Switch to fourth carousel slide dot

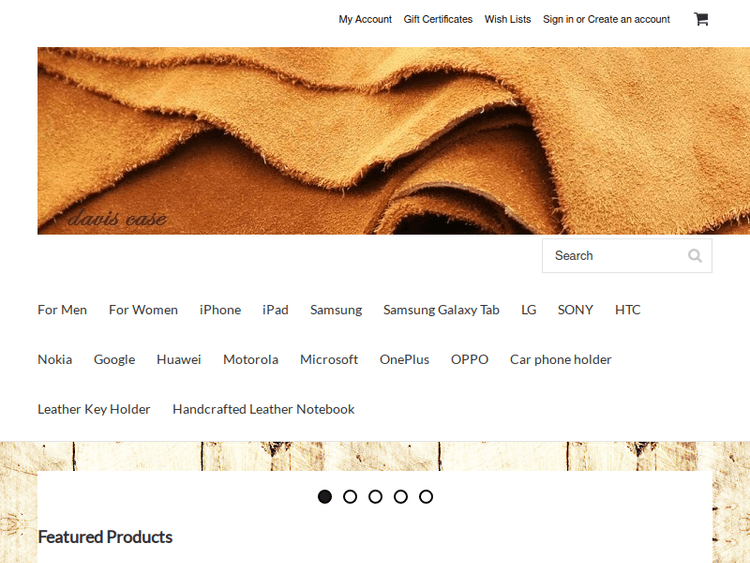click(401, 497)
